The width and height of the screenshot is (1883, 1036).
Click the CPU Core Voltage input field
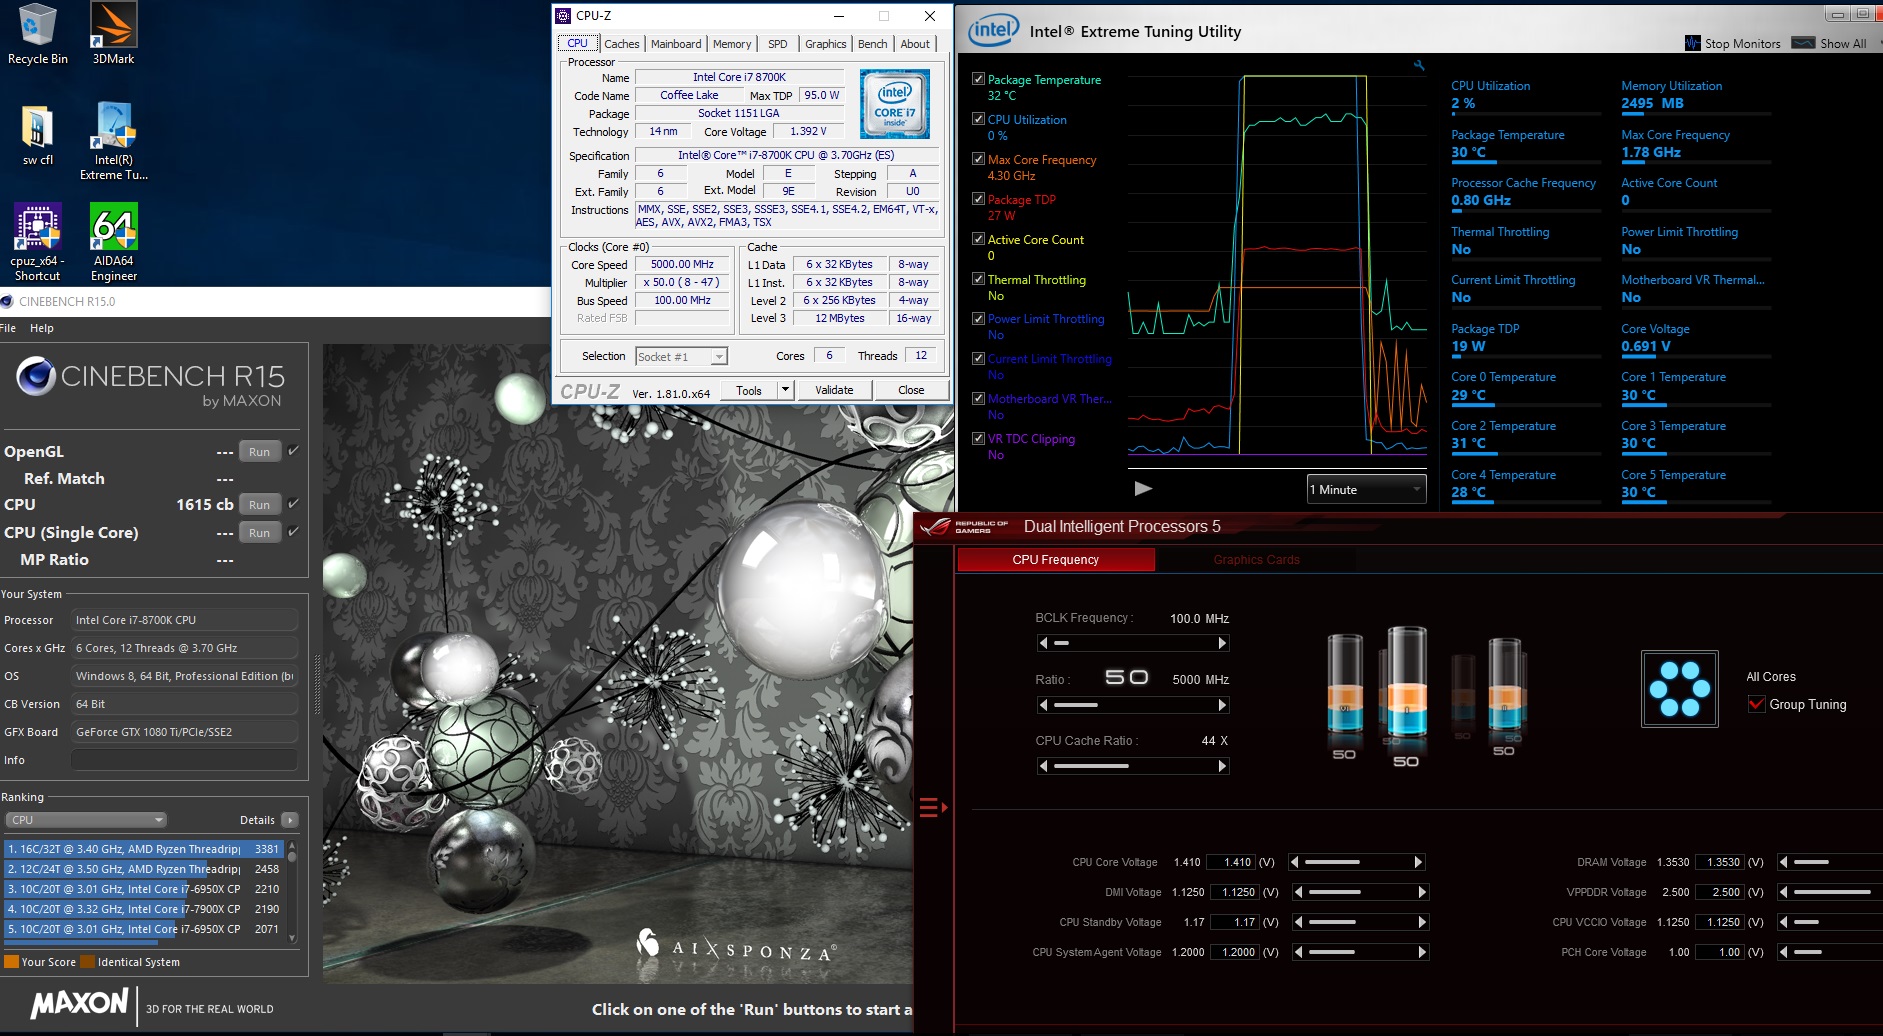click(x=1231, y=862)
